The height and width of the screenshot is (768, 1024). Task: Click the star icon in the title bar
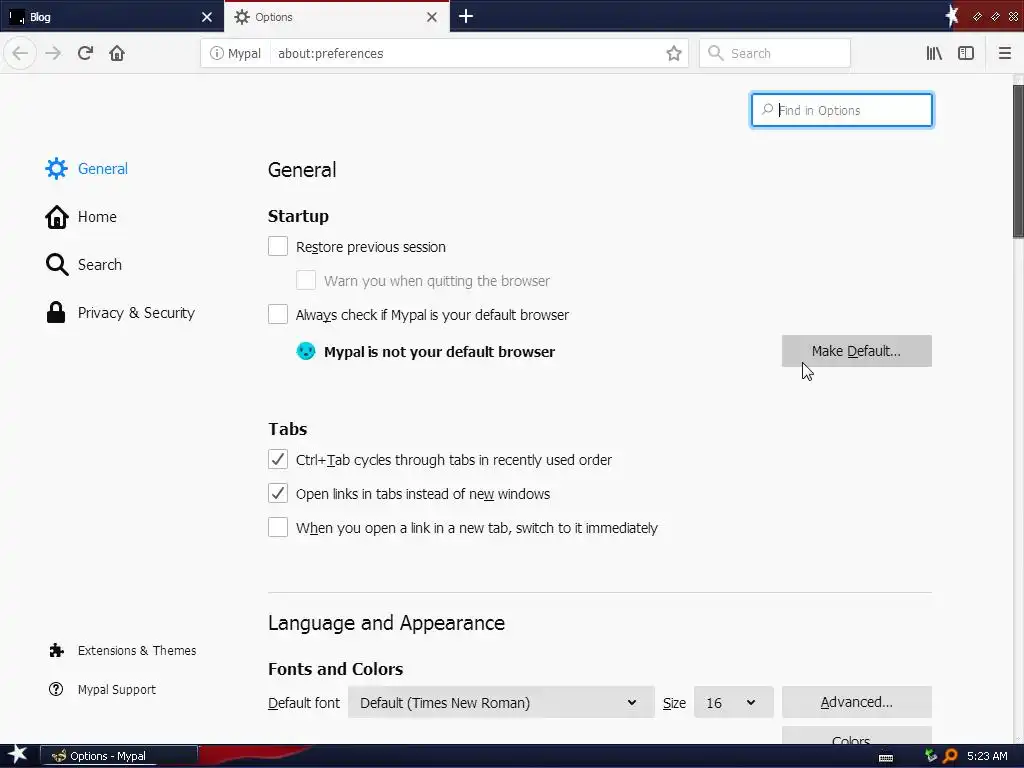(x=952, y=16)
